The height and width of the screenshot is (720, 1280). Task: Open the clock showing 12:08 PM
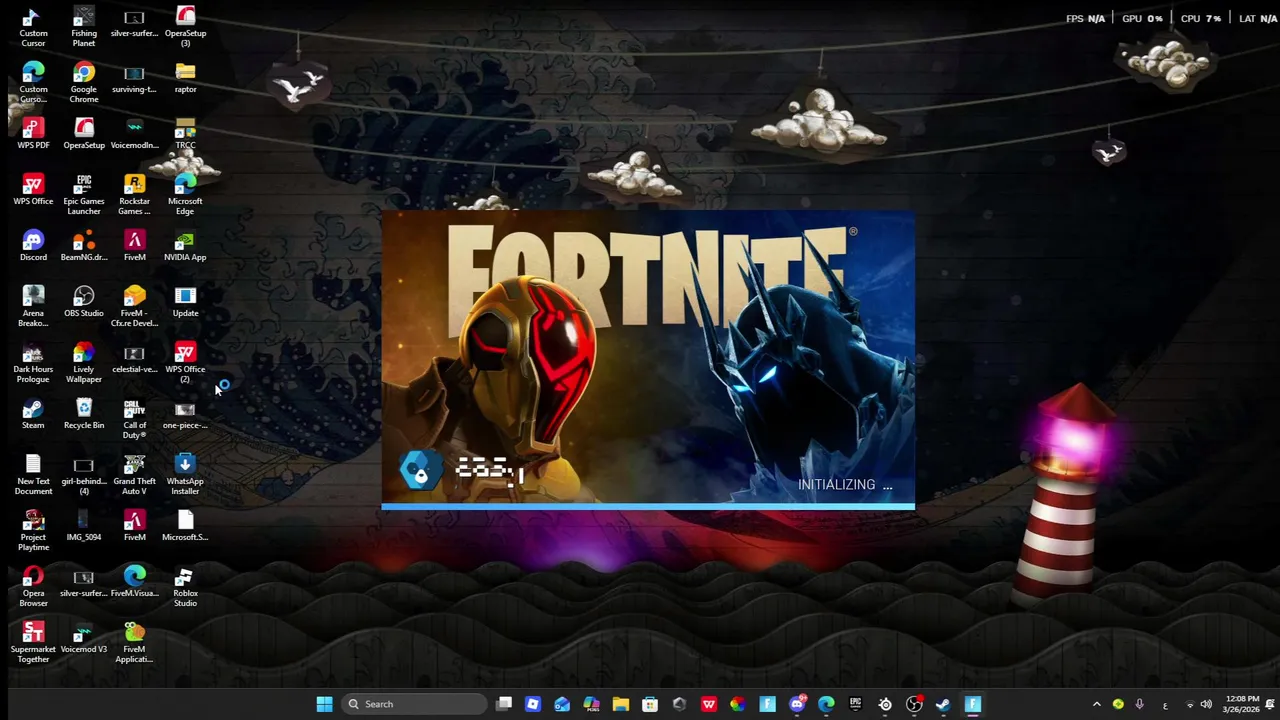1243,704
